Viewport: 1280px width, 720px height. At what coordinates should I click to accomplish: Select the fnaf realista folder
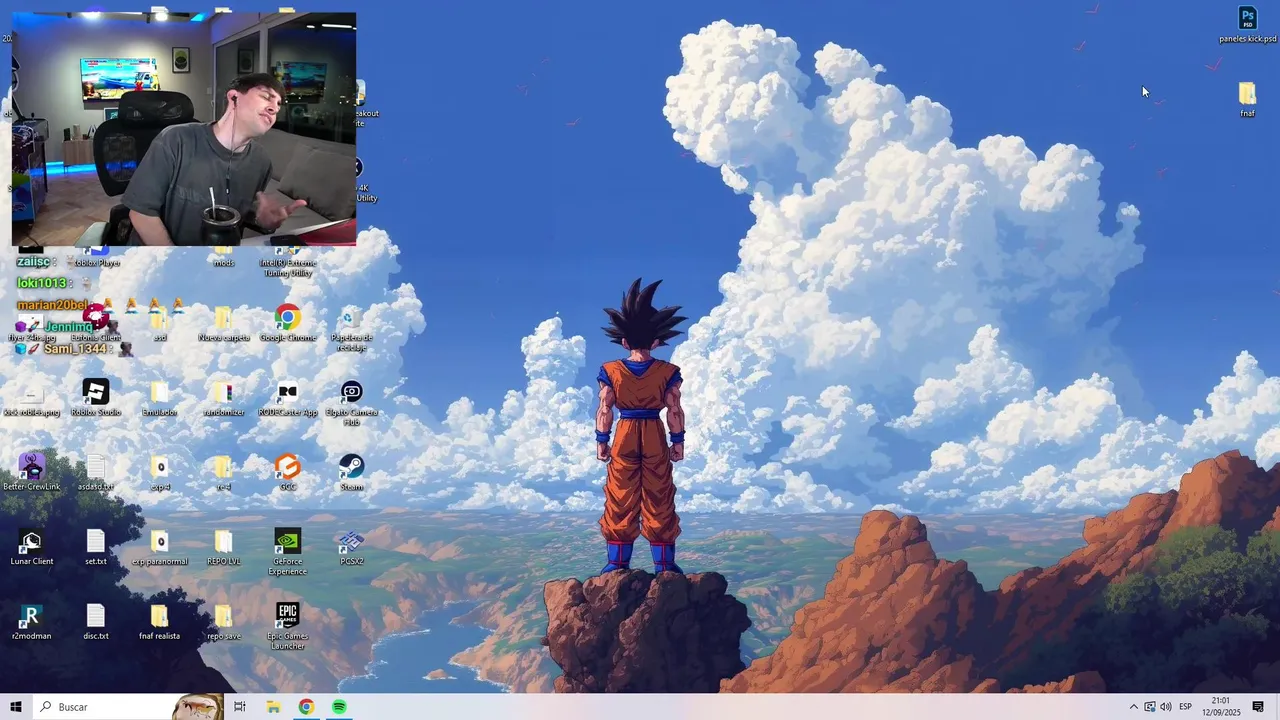coord(159,622)
